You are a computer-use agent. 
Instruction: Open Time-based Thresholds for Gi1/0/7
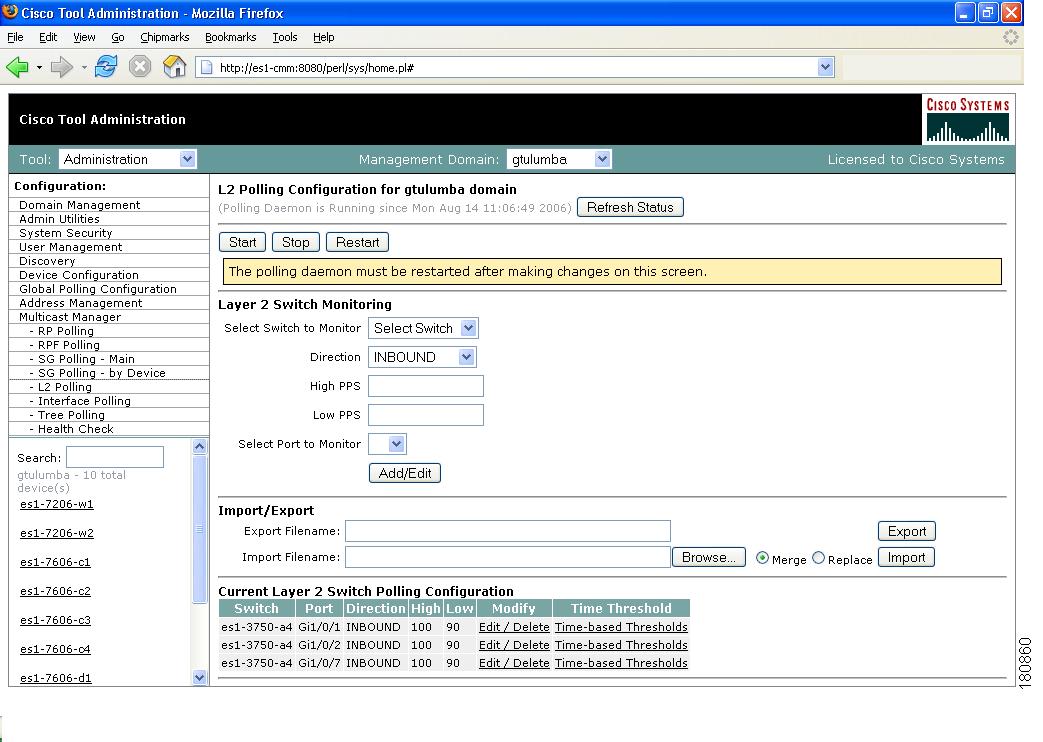pyautogui.click(x=621, y=663)
